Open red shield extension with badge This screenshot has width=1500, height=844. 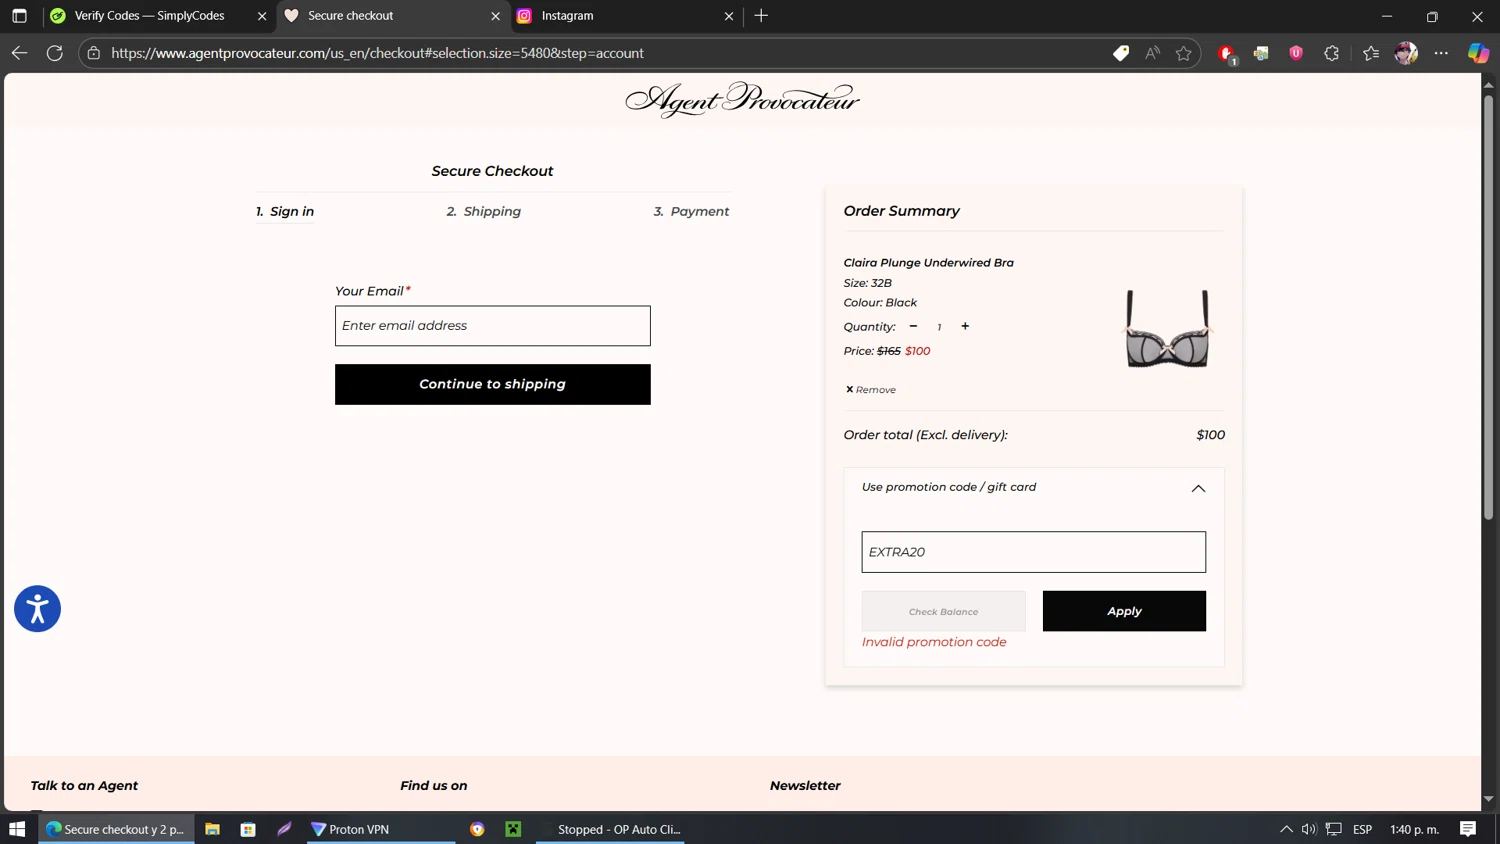pyautogui.click(x=1227, y=54)
